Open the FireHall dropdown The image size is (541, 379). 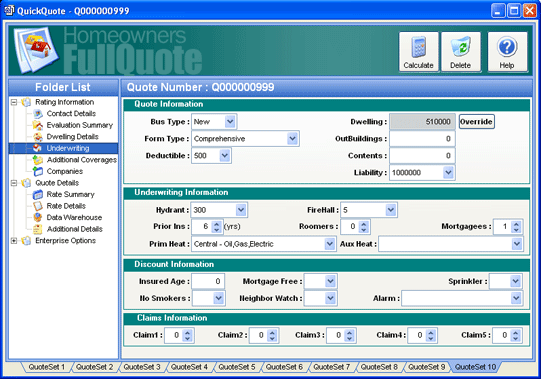(x=391, y=210)
